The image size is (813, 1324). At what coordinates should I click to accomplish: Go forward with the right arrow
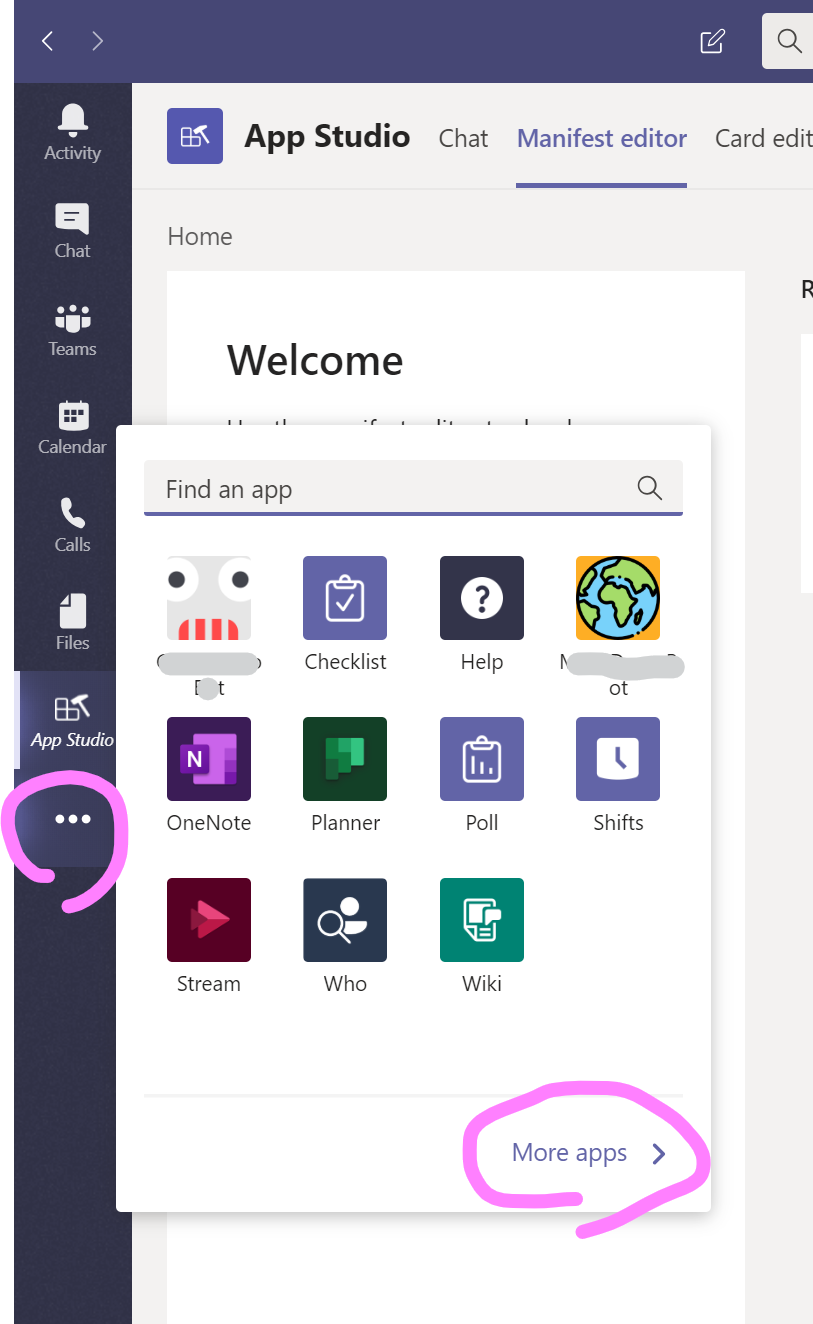tap(97, 41)
